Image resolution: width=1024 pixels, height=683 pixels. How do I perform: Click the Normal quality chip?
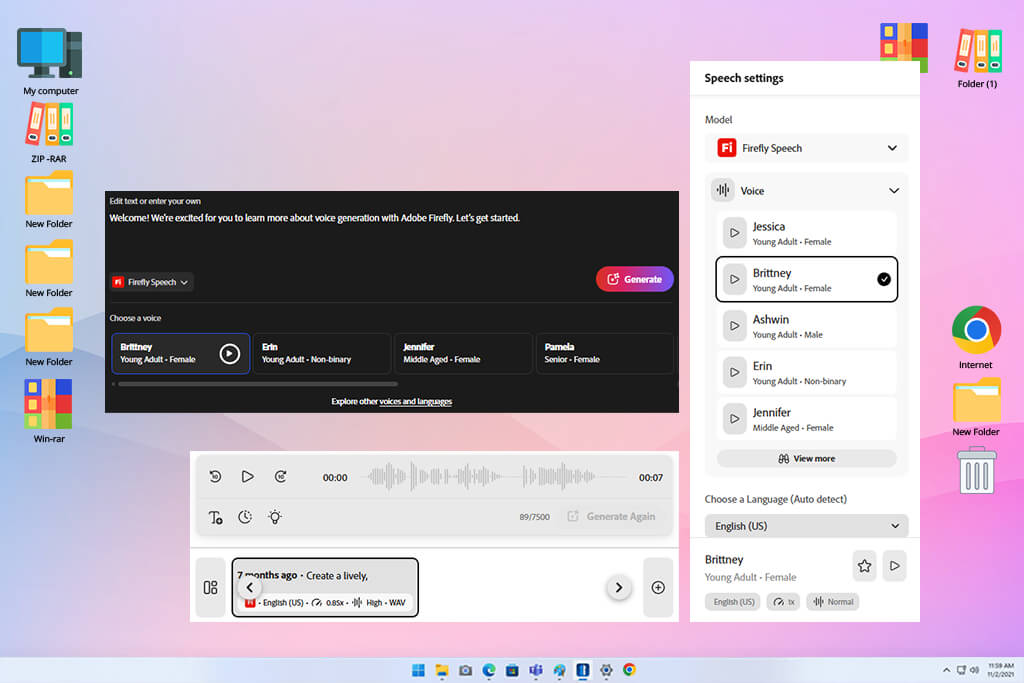[x=833, y=602]
